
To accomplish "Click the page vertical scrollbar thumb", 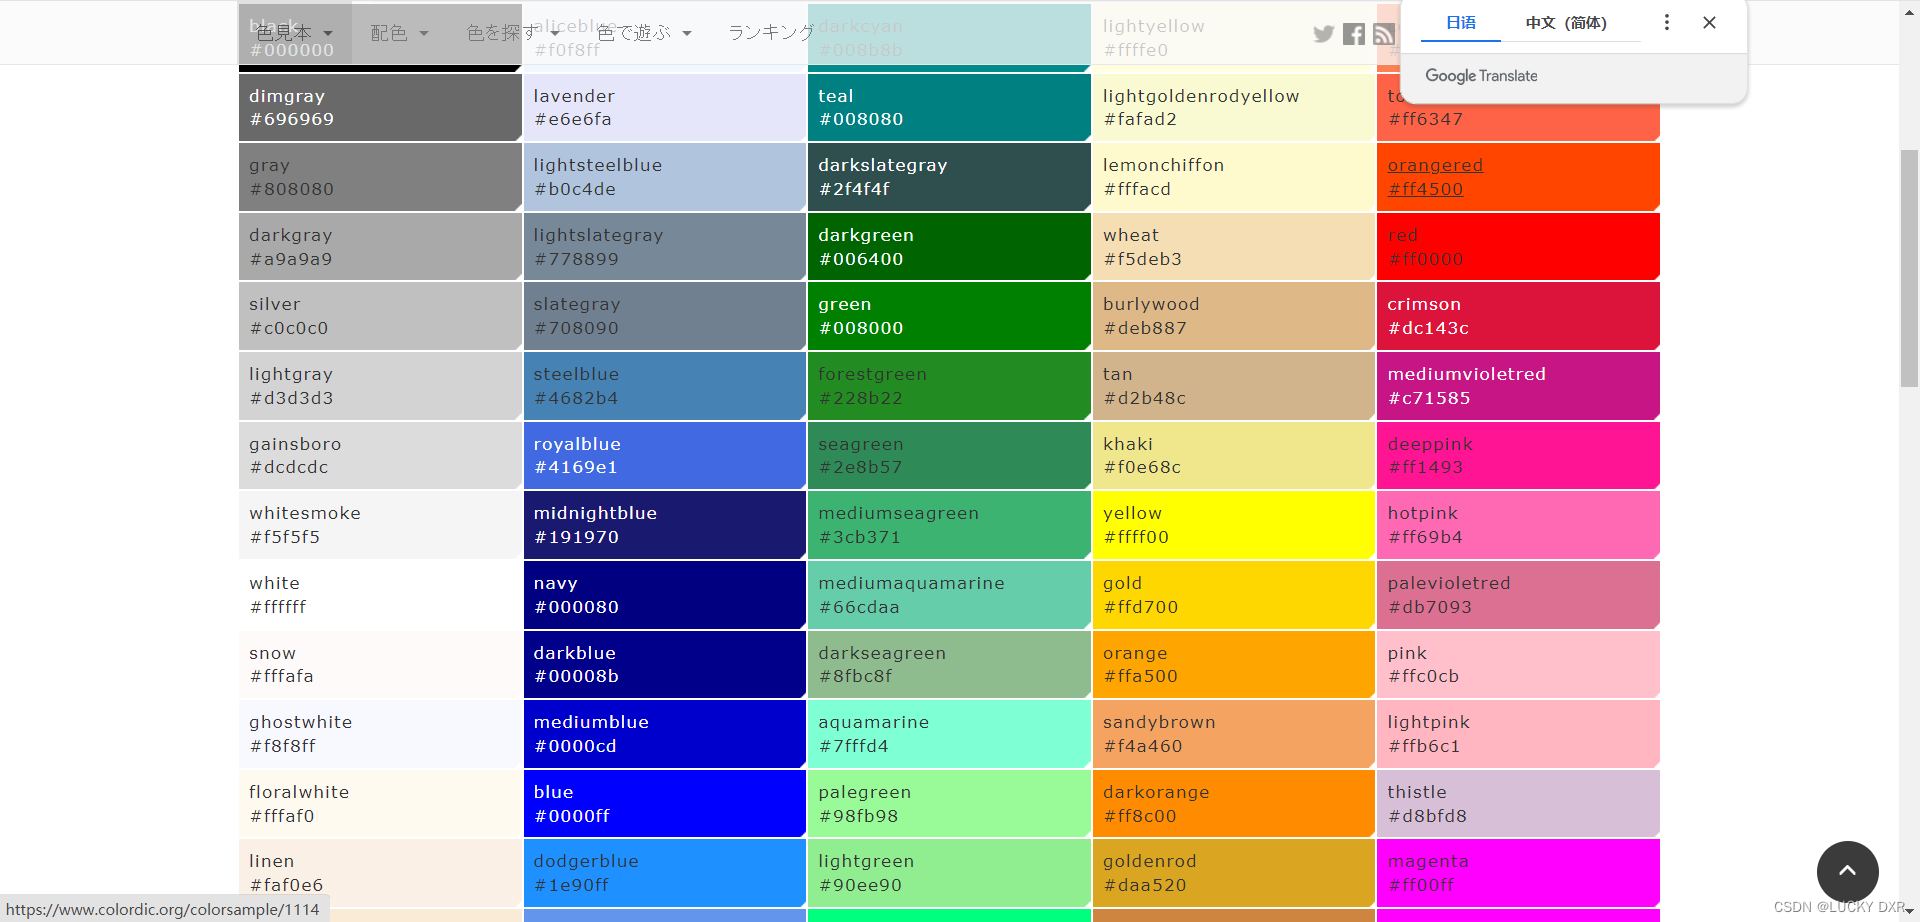I will 1909,268.
